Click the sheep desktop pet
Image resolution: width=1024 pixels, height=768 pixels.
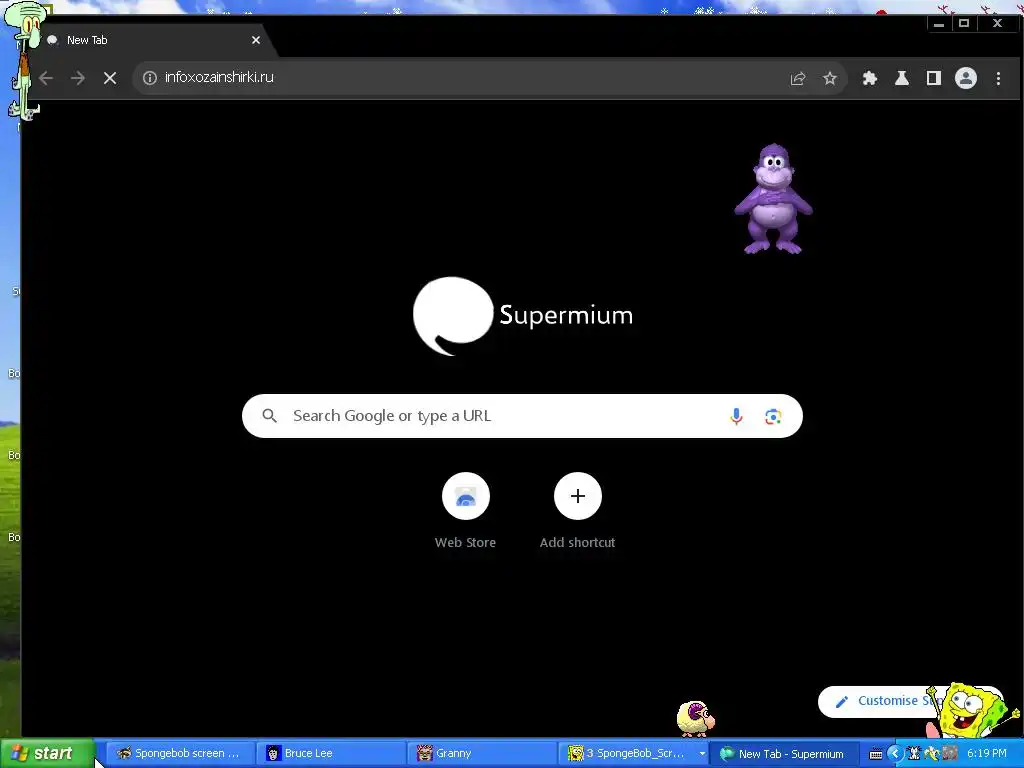tap(696, 718)
